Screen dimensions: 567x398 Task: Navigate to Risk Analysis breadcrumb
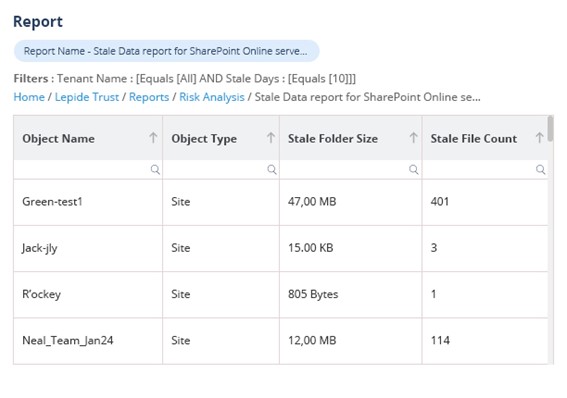(x=212, y=97)
